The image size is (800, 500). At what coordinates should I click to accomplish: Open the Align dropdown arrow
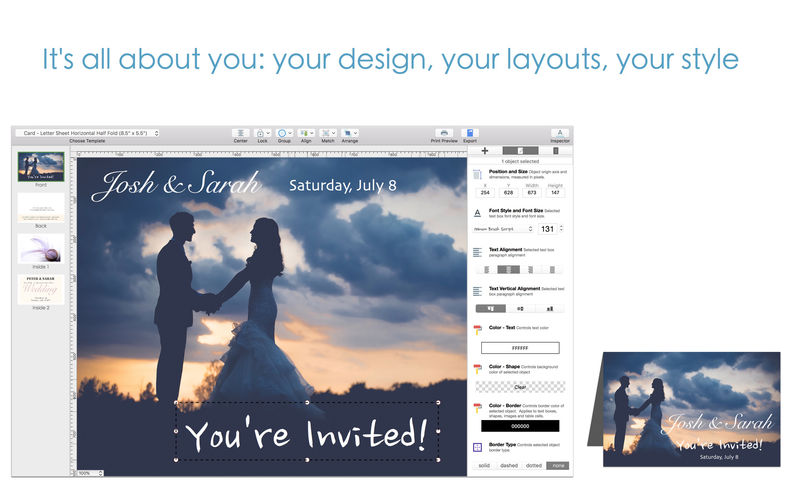(312, 133)
